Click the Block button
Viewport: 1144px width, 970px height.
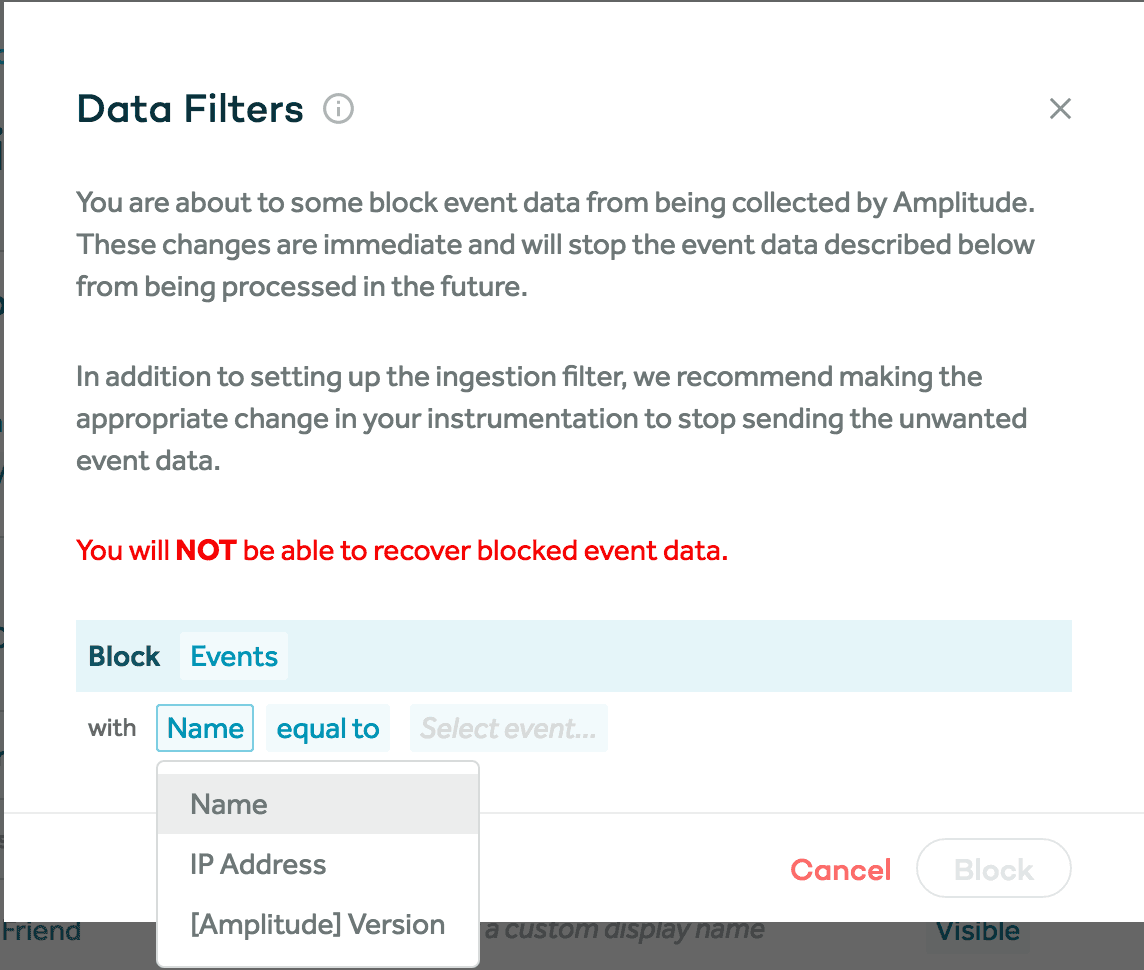pos(993,869)
